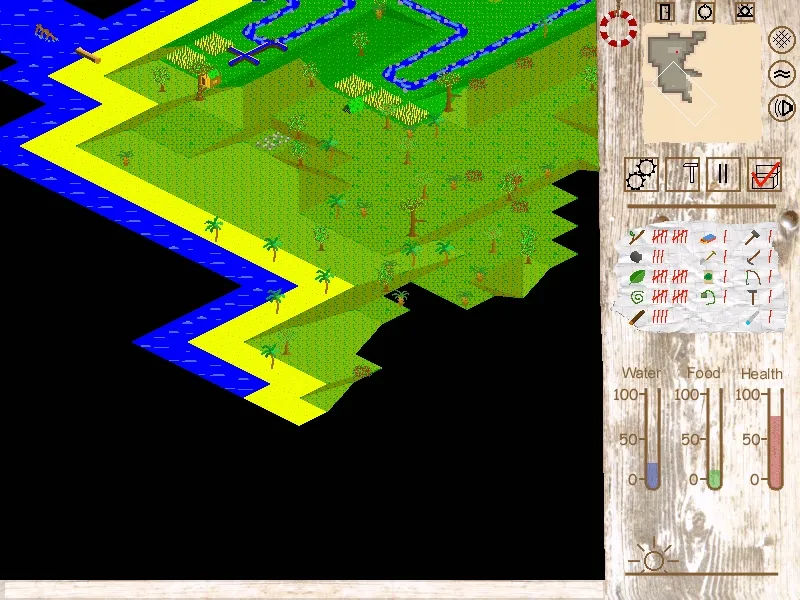Image resolution: width=800 pixels, height=600 pixels.
Task: Select the liana spiral inventory item
Action: click(637, 297)
